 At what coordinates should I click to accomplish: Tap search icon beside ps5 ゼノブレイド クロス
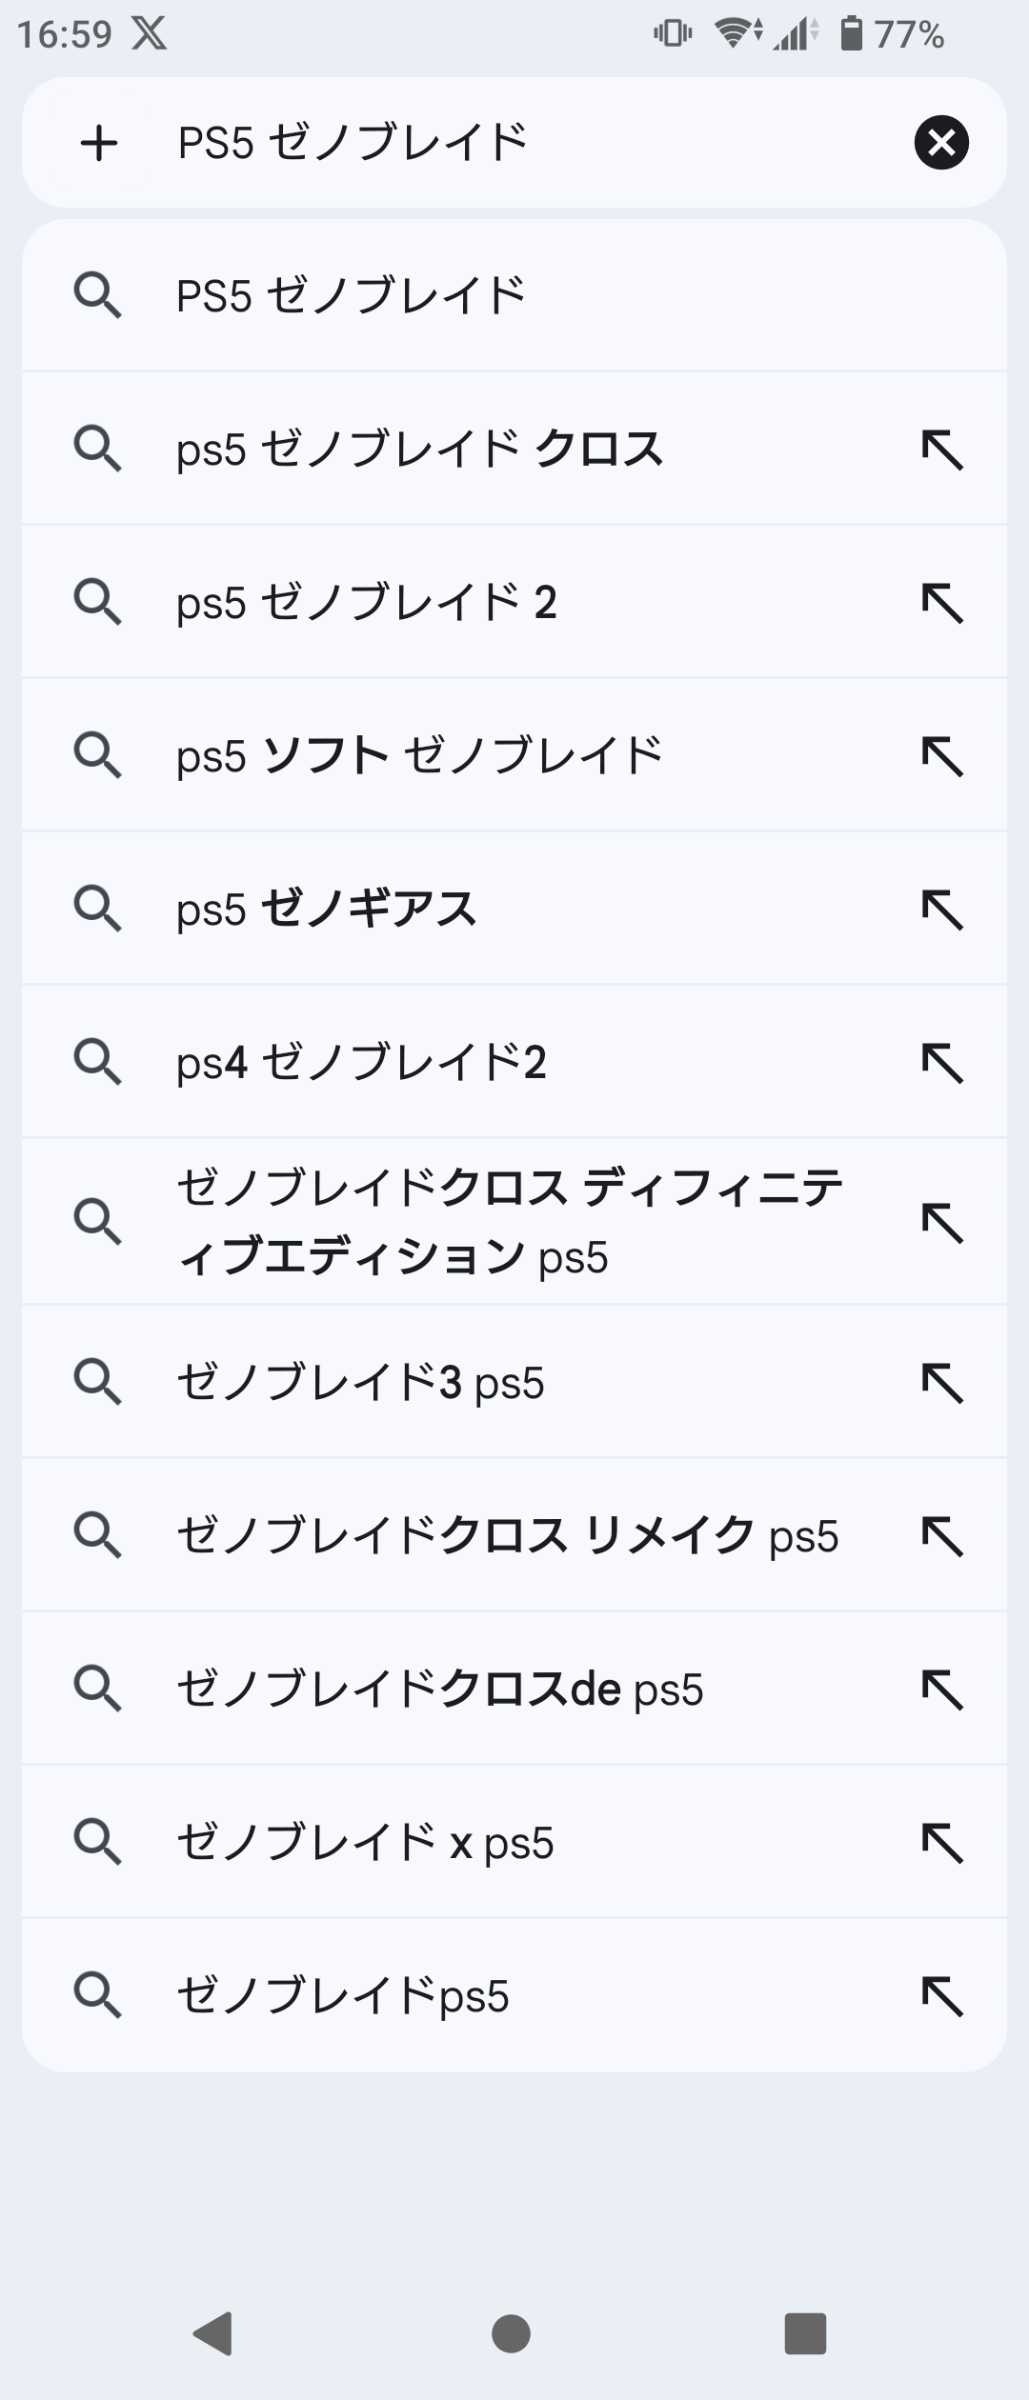pyautogui.click(x=98, y=449)
